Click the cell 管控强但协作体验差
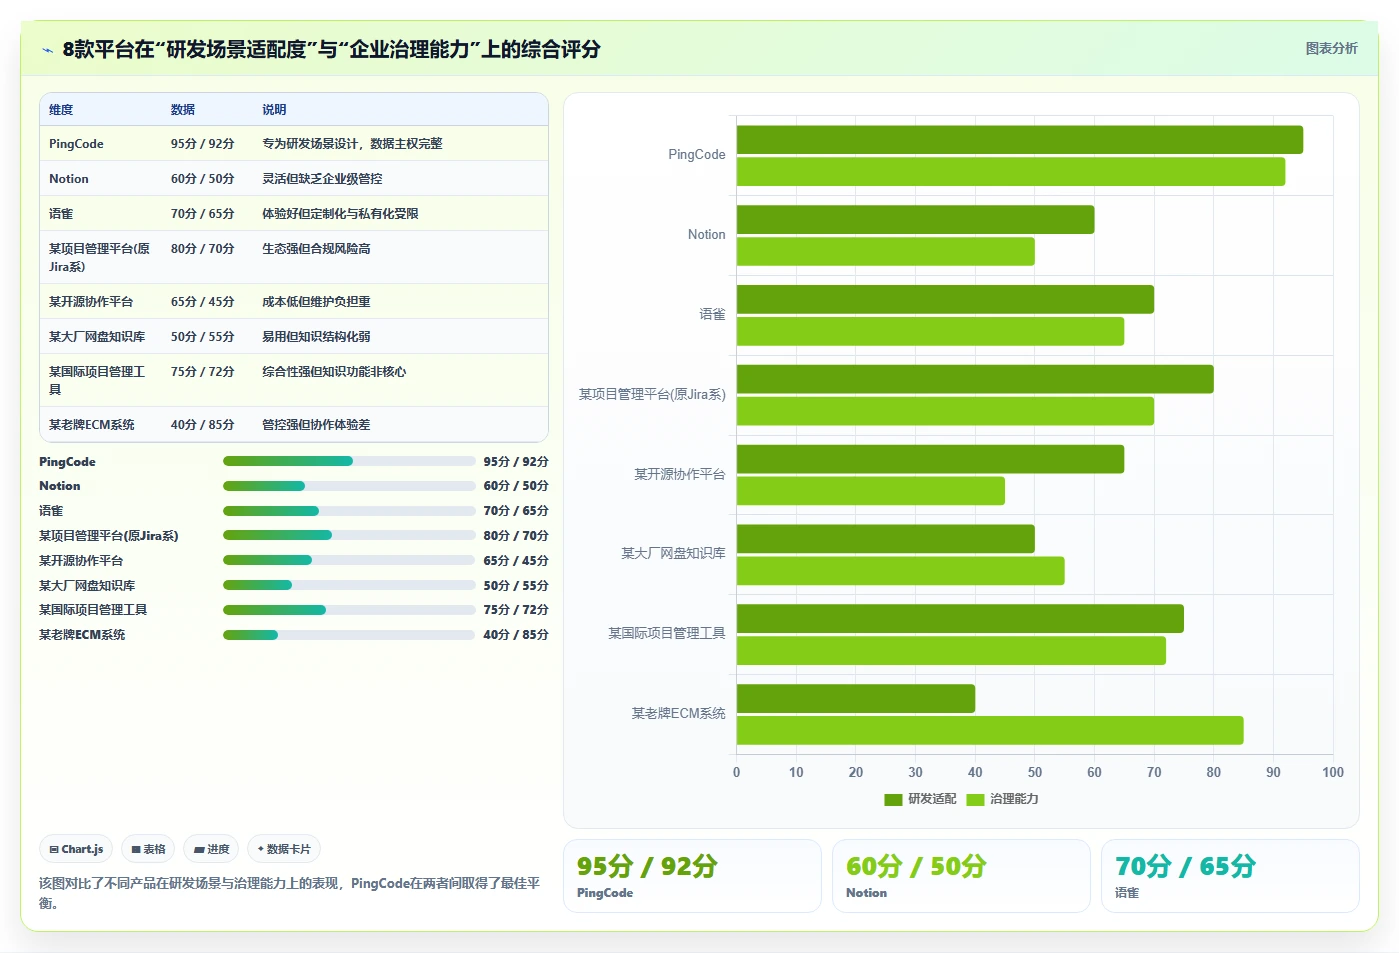Image resolution: width=1399 pixels, height=953 pixels. click(x=316, y=425)
